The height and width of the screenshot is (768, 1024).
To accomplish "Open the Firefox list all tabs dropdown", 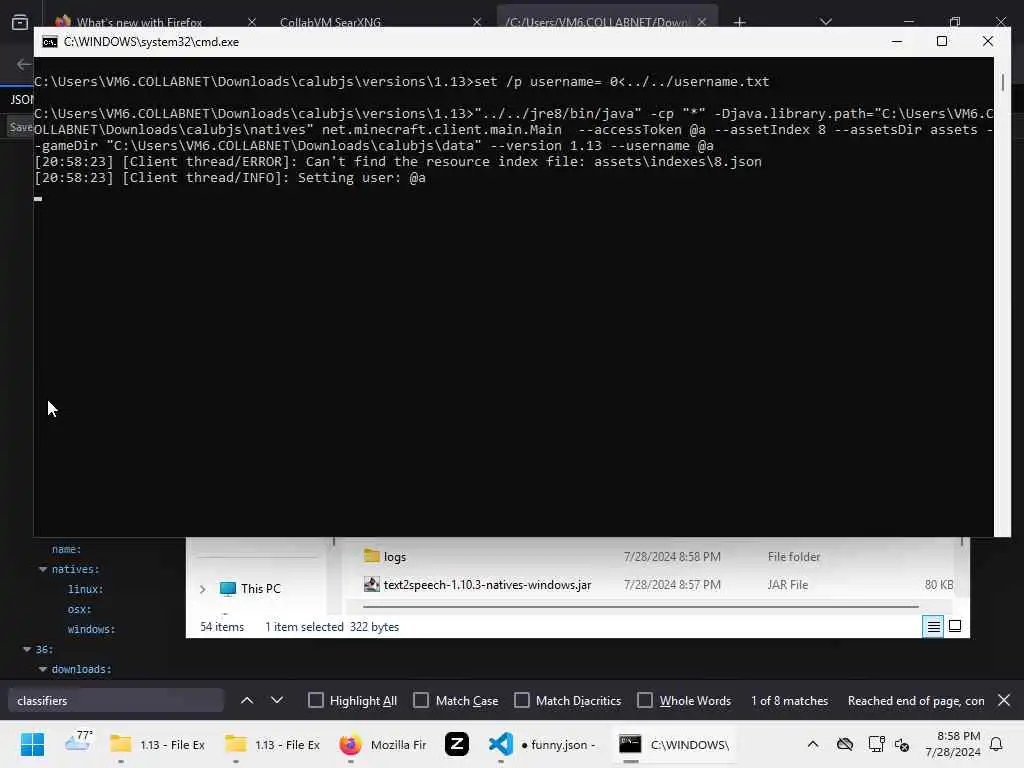I will [x=825, y=22].
